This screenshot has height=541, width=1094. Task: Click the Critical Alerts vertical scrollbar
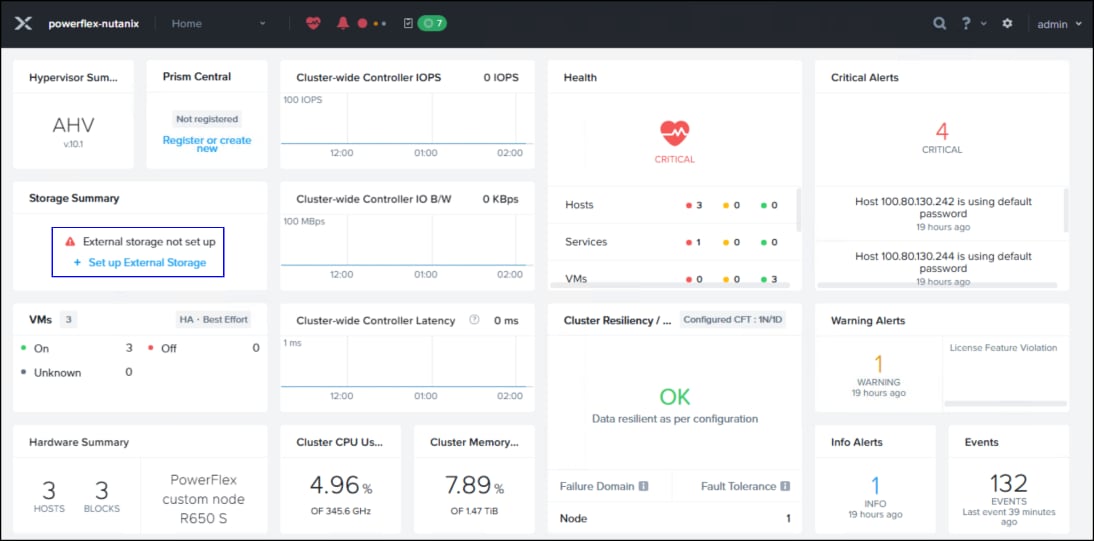pyautogui.click(x=1065, y=209)
